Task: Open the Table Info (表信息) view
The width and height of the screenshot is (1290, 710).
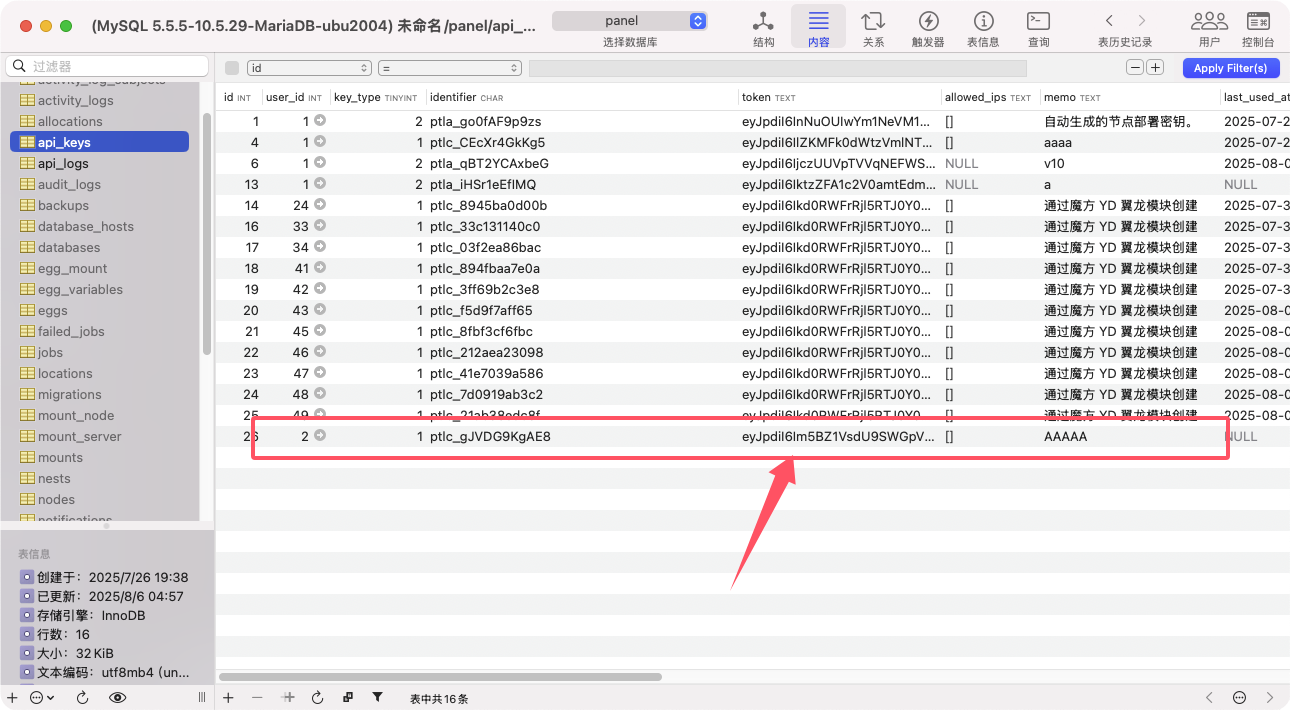Action: [x=983, y=27]
